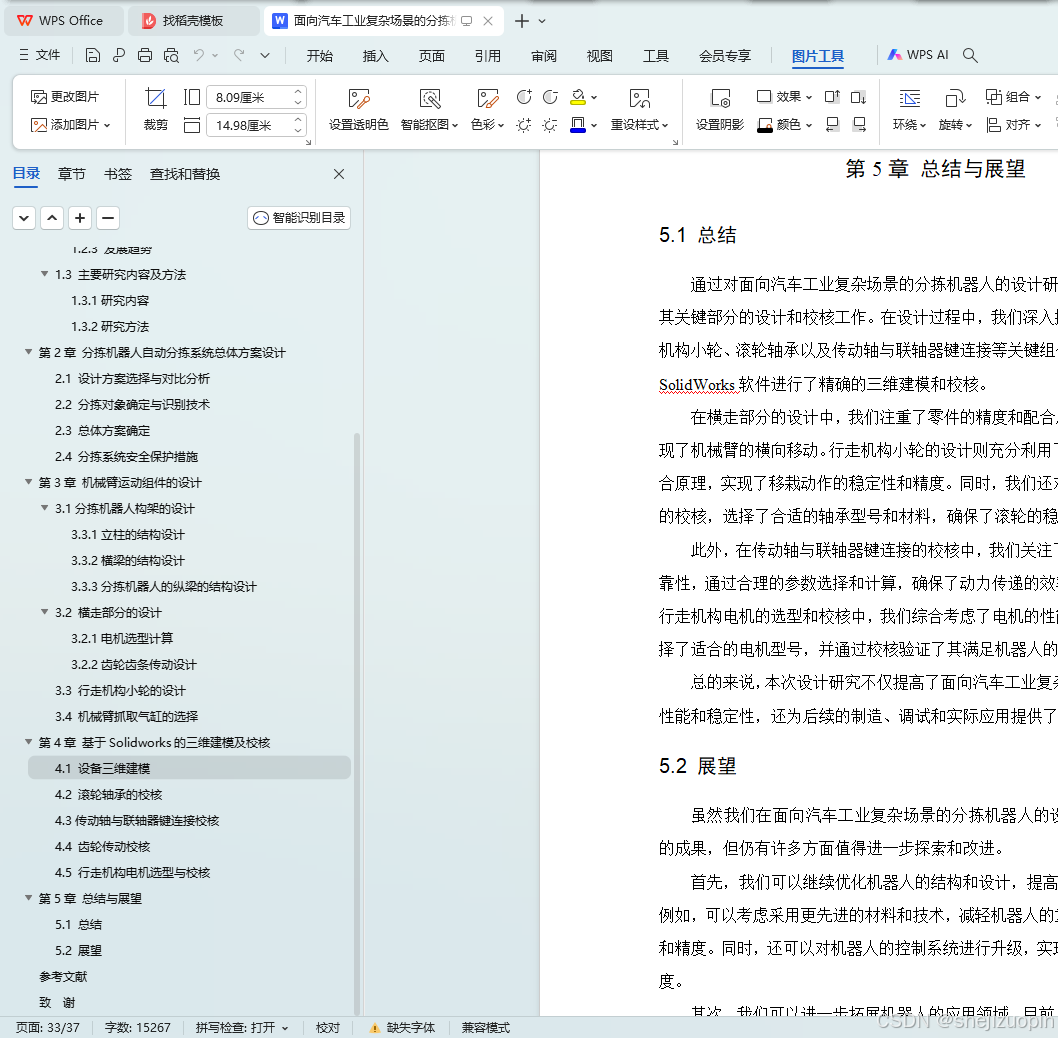The height and width of the screenshot is (1038, 1058).
Task: Click the outline collapse up chevron
Action: pos(52,218)
